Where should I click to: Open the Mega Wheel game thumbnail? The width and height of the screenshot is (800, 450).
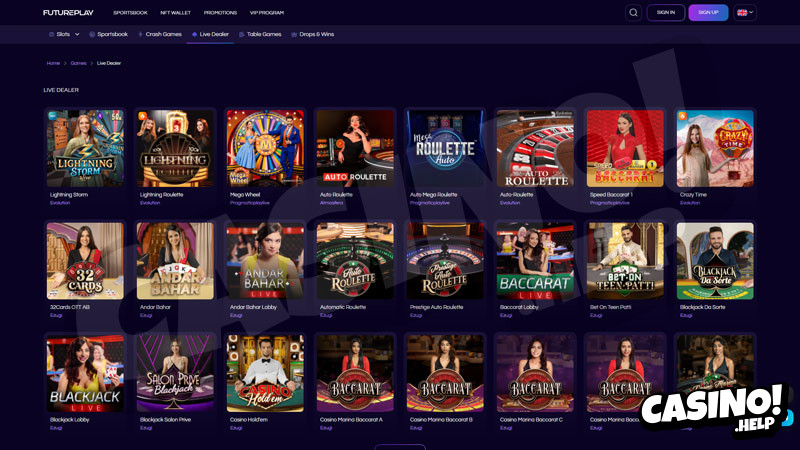(265, 148)
